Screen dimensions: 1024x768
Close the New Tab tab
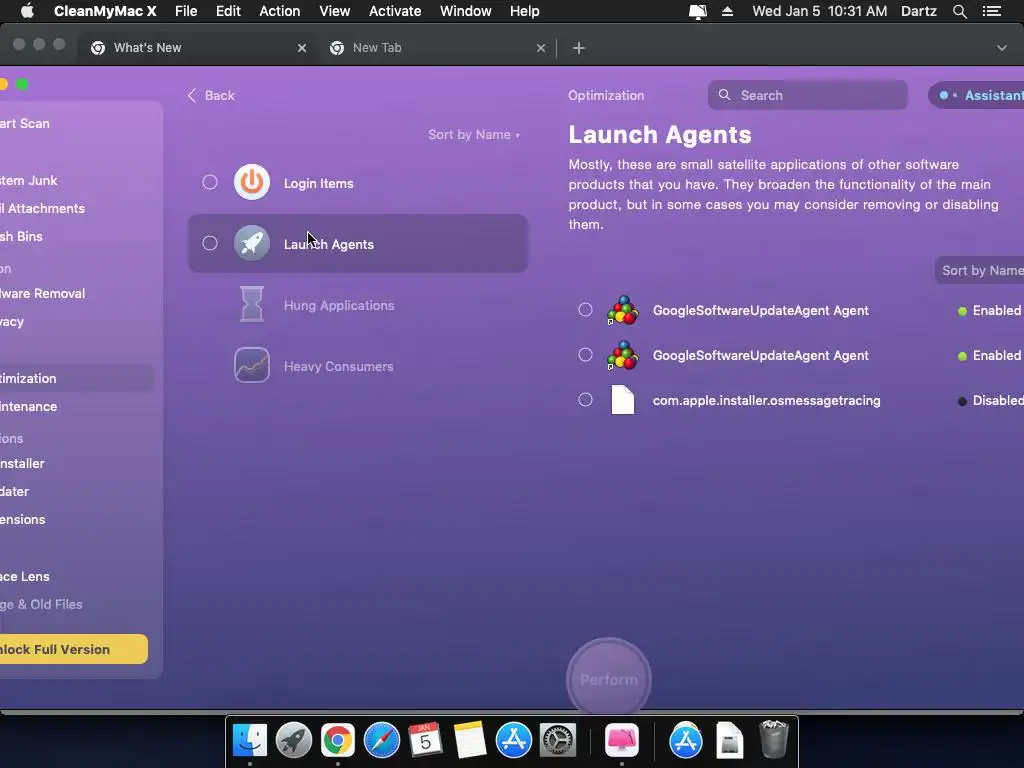click(541, 48)
